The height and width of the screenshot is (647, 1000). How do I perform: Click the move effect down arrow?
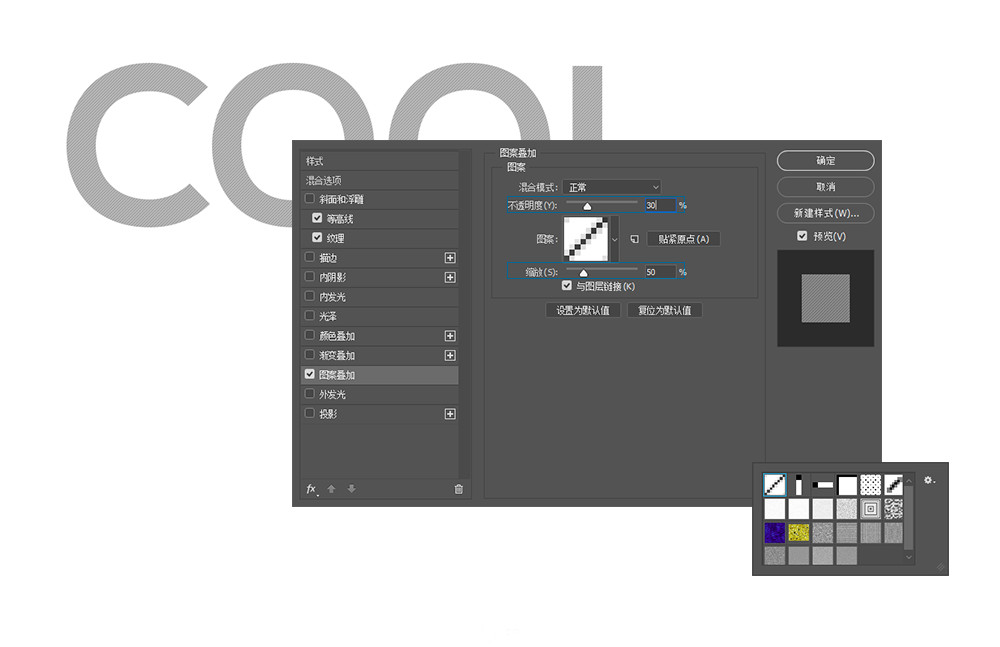[351, 489]
